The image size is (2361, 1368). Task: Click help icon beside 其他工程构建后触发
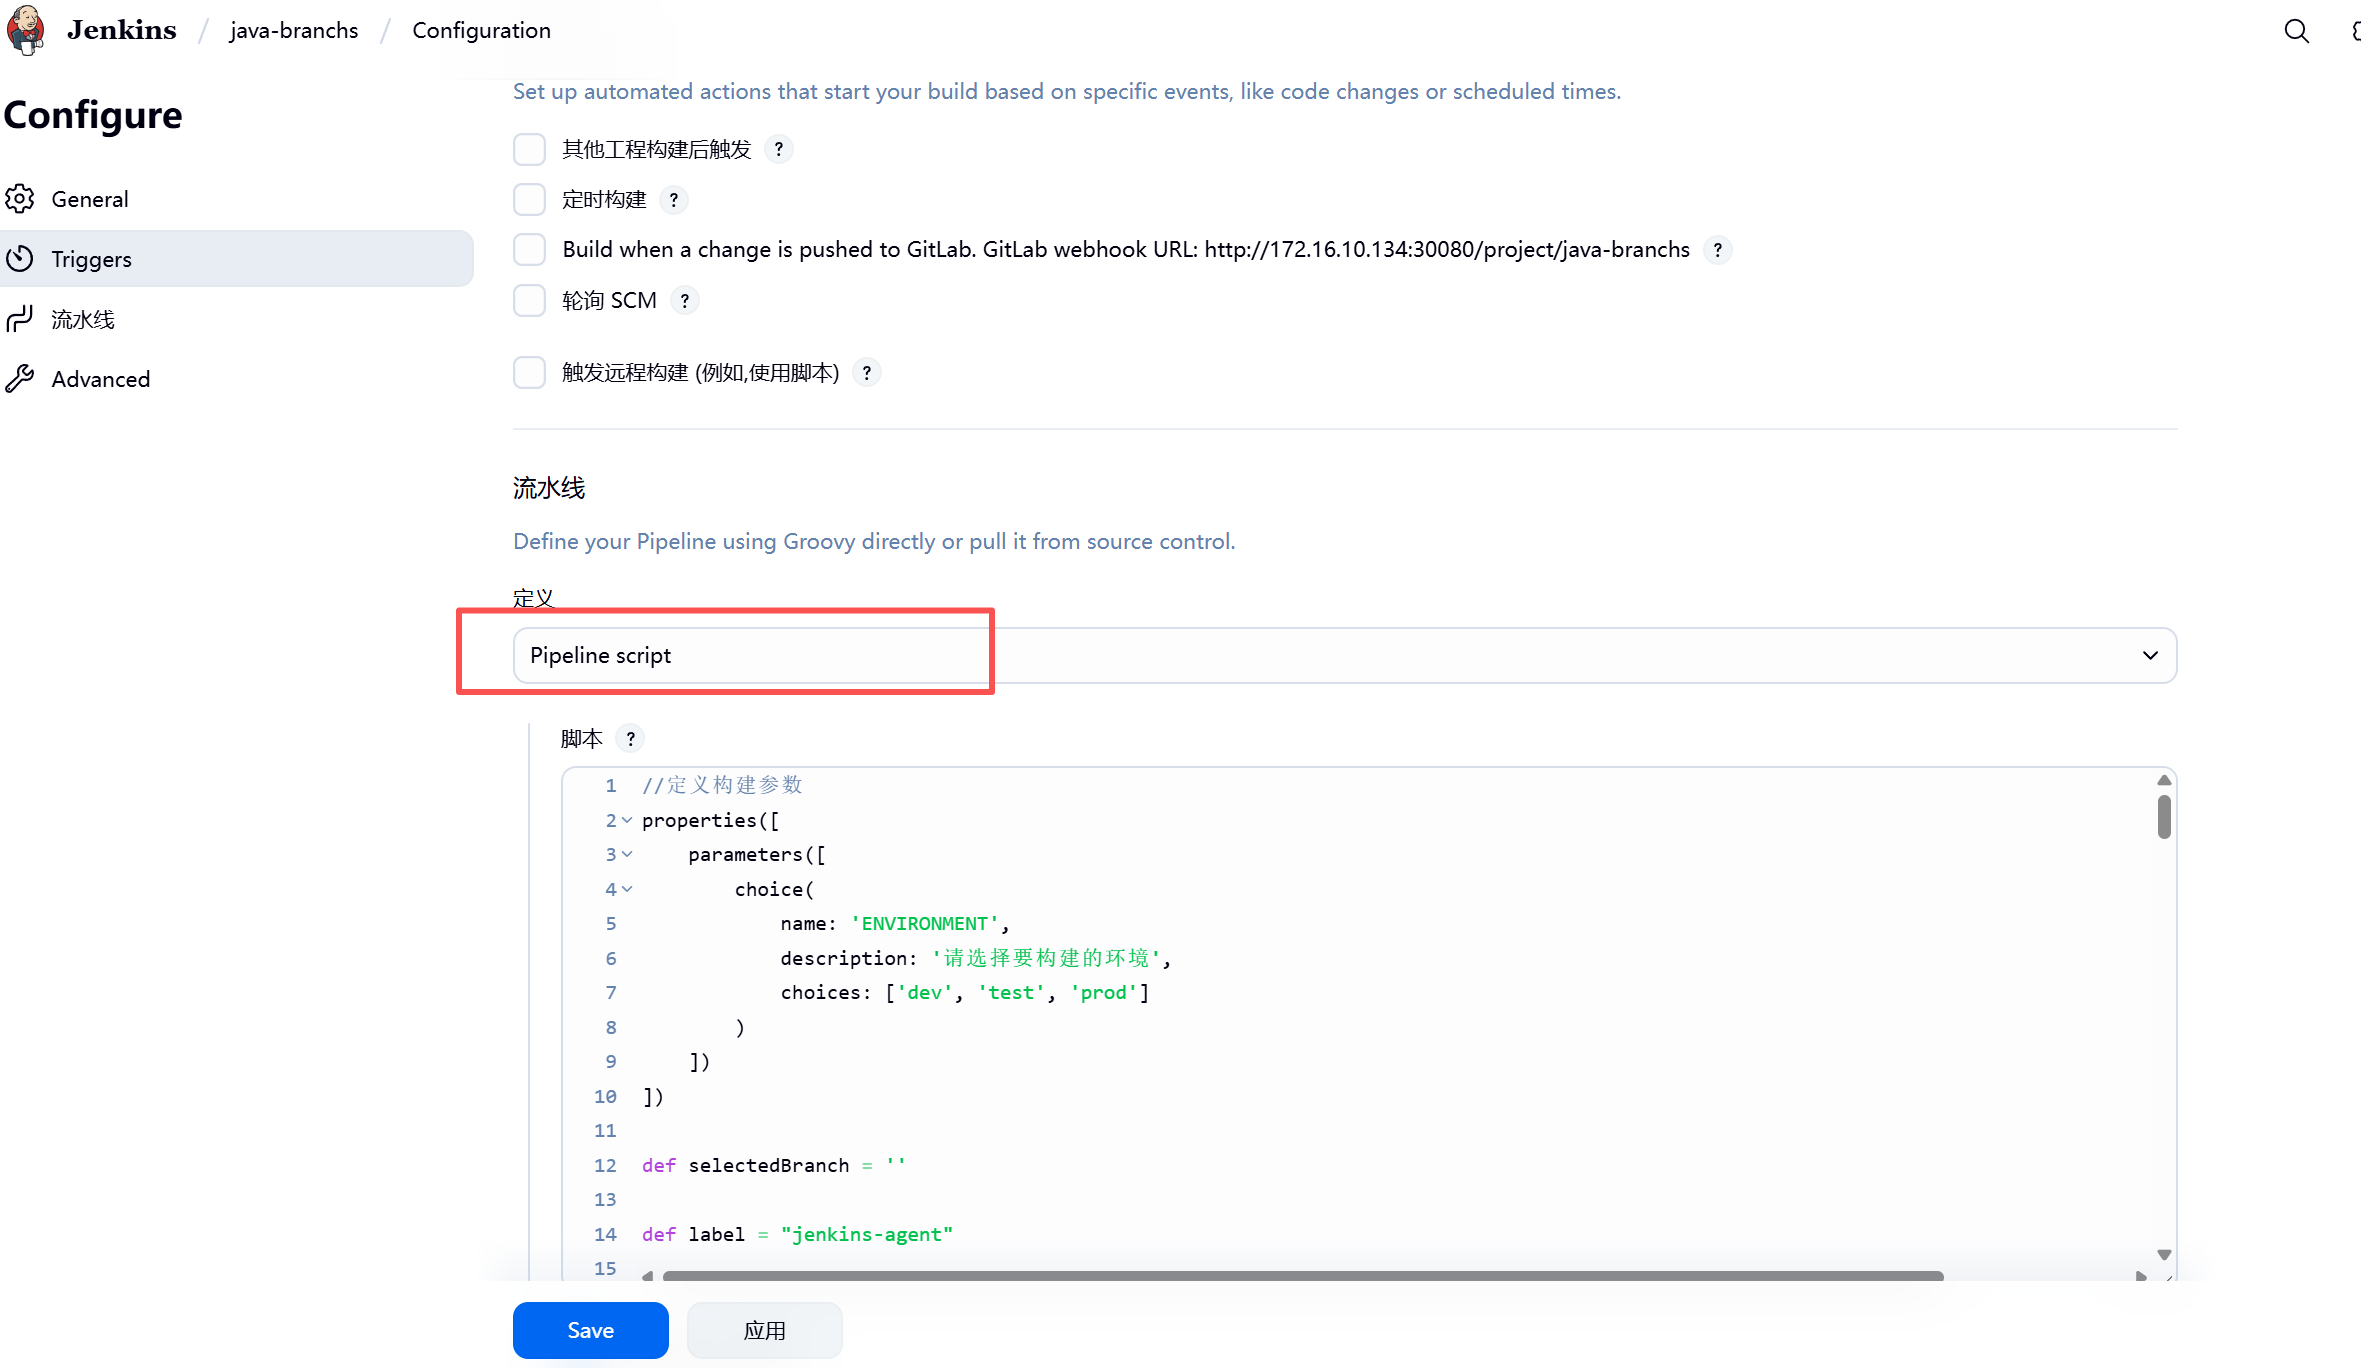point(778,149)
